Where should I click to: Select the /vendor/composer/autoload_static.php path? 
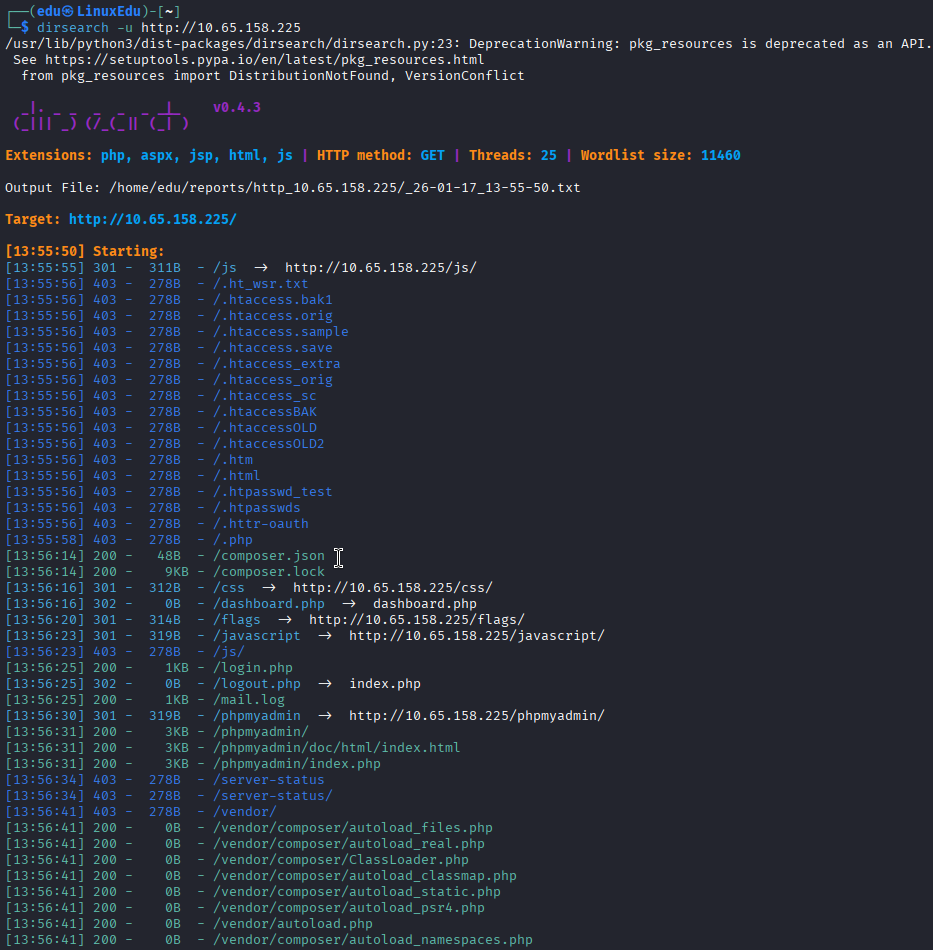tap(357, 892)
